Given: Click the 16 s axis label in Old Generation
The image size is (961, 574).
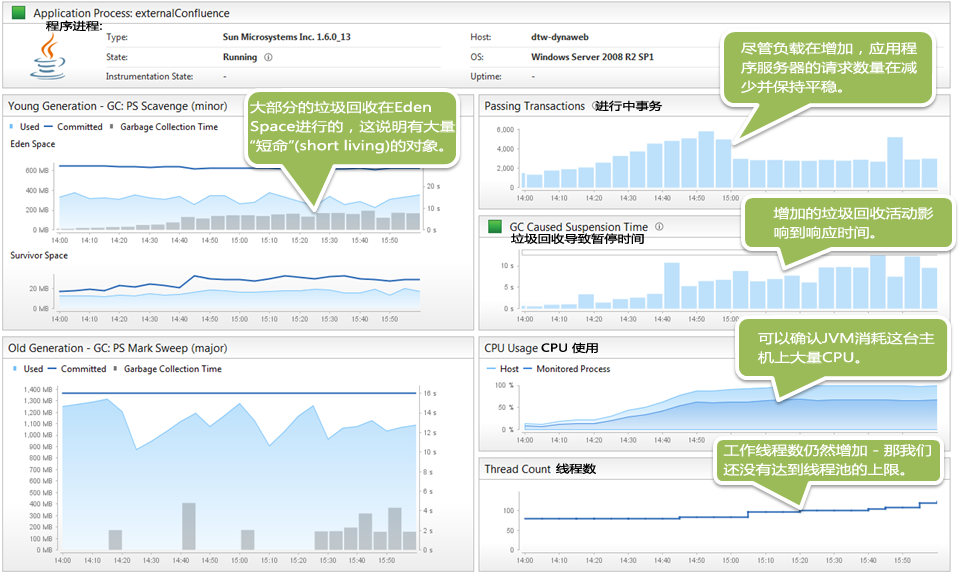Looking at the screenshot, I should point(430,393).
